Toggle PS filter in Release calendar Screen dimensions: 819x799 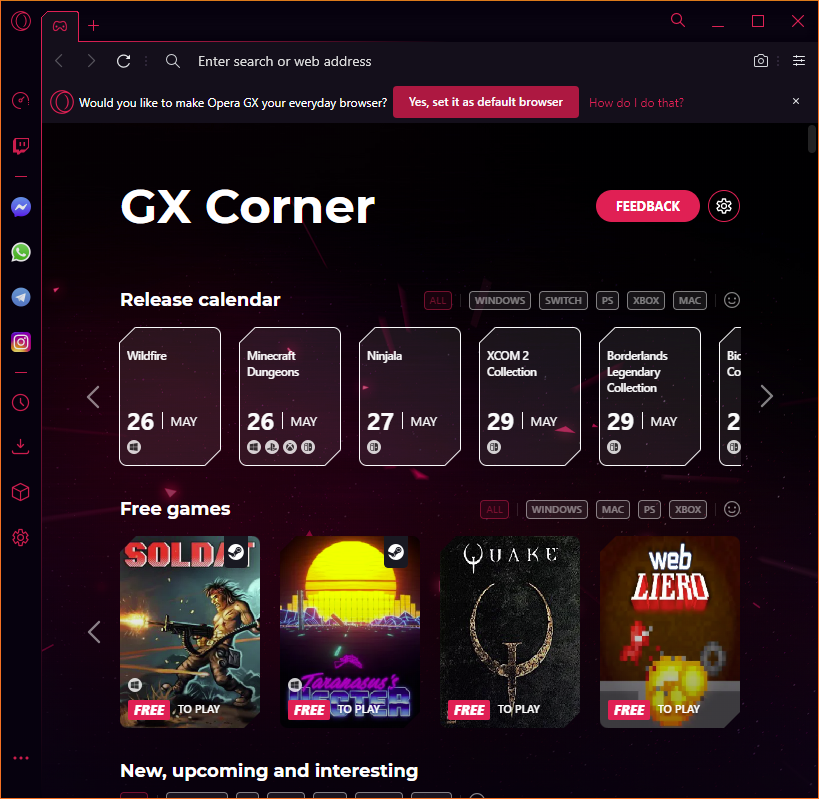point(607,300)
